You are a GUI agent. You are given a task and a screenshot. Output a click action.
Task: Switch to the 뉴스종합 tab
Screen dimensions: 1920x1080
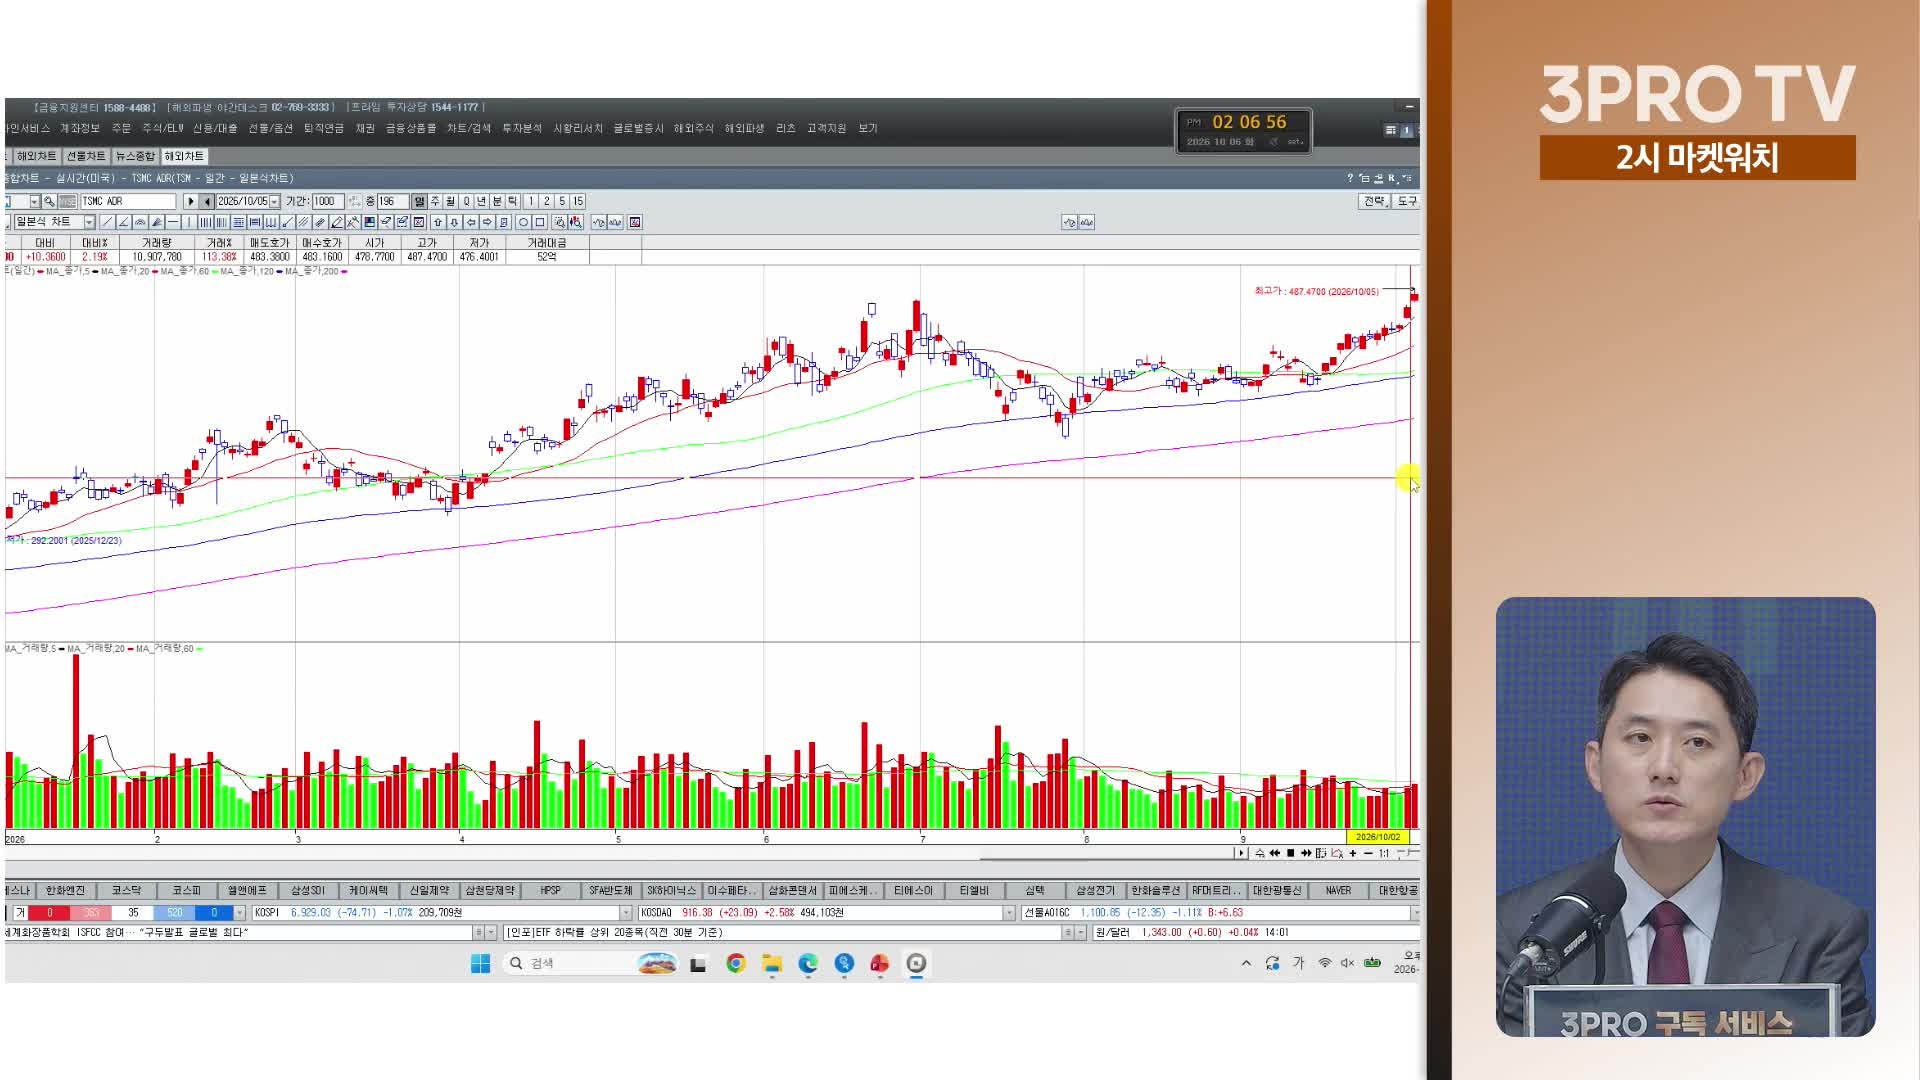[135, 156]
